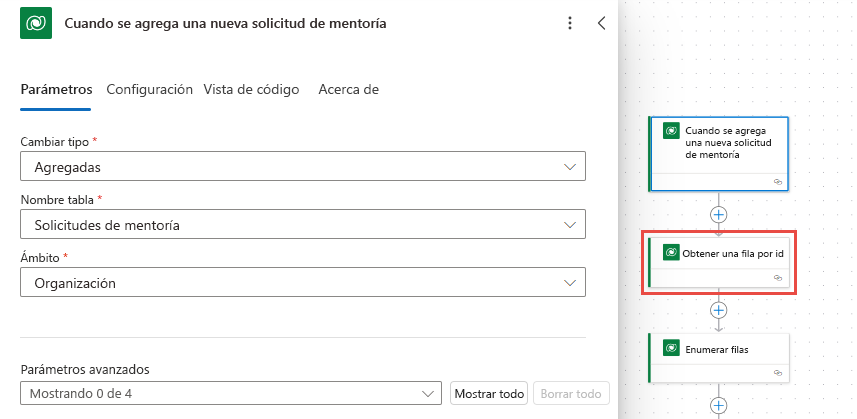Add a step below the trigger card

(718, 214)
